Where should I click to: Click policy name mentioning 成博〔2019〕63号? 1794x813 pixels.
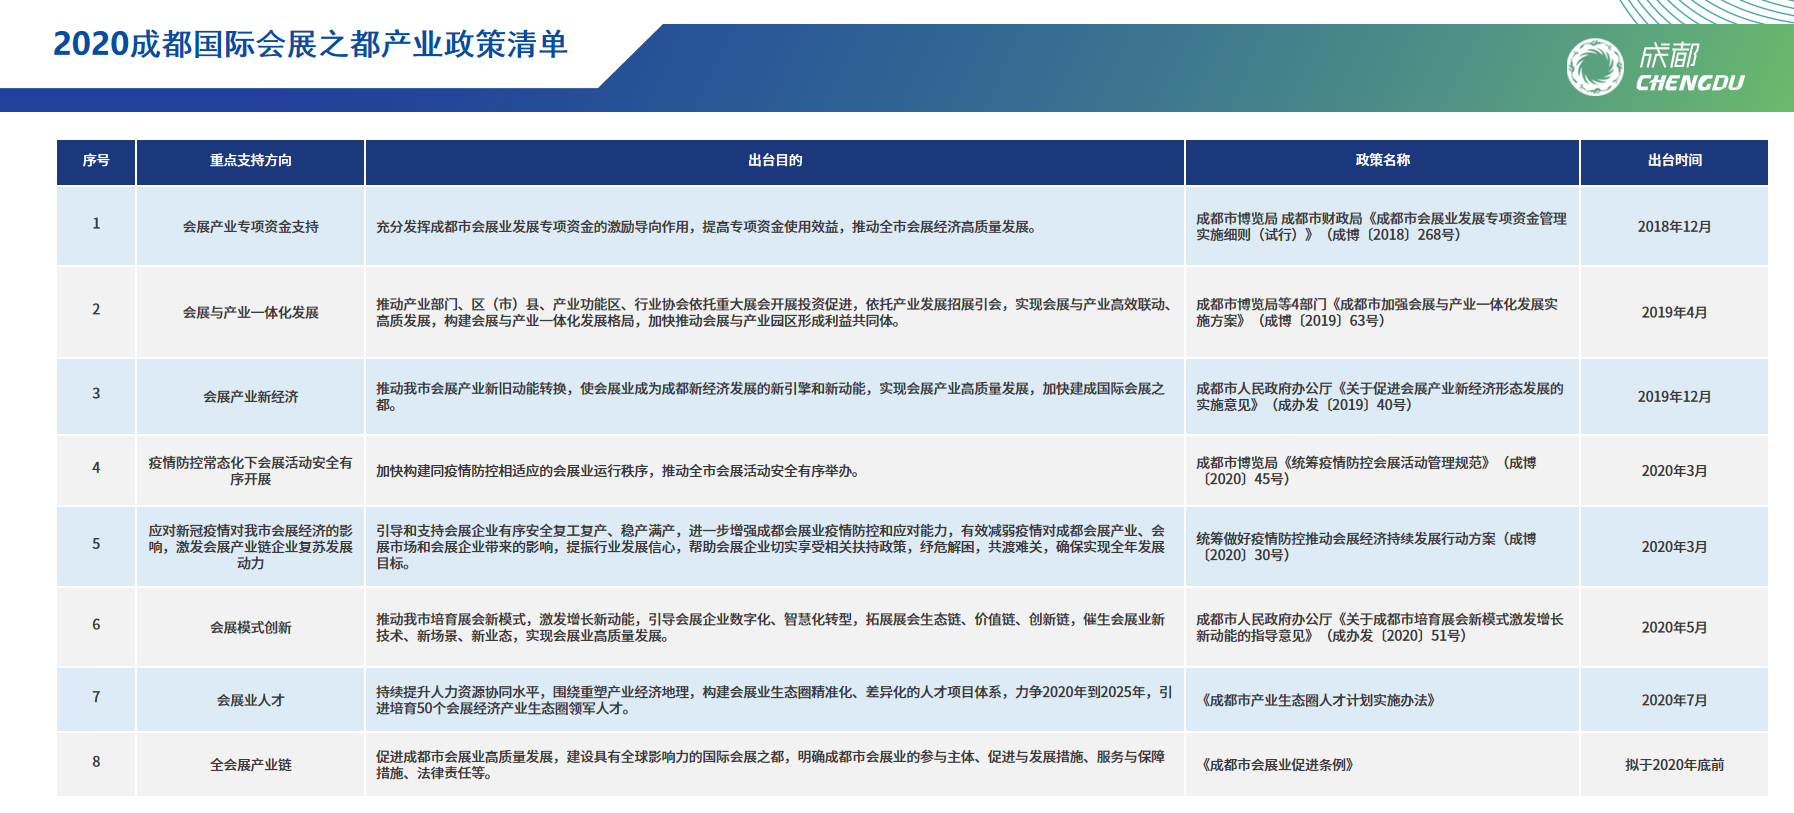point(1377,312)
